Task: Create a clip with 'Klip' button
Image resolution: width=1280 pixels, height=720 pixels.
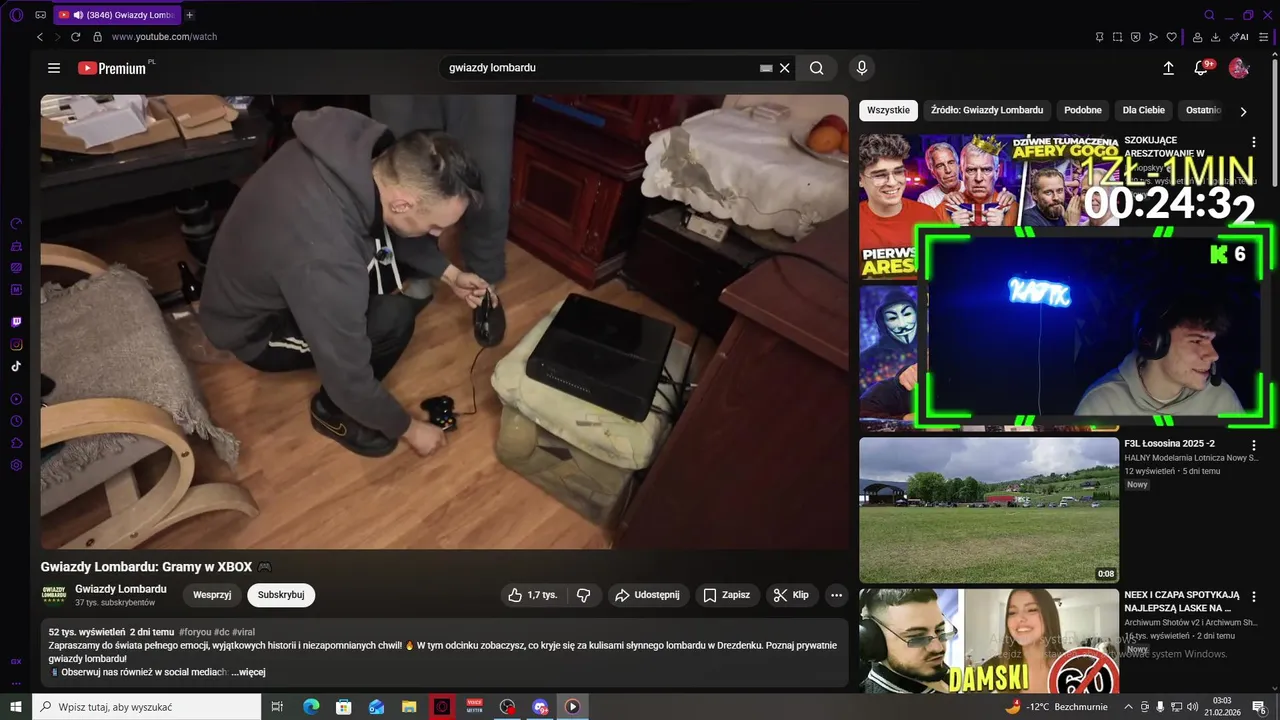Action: 791,595
